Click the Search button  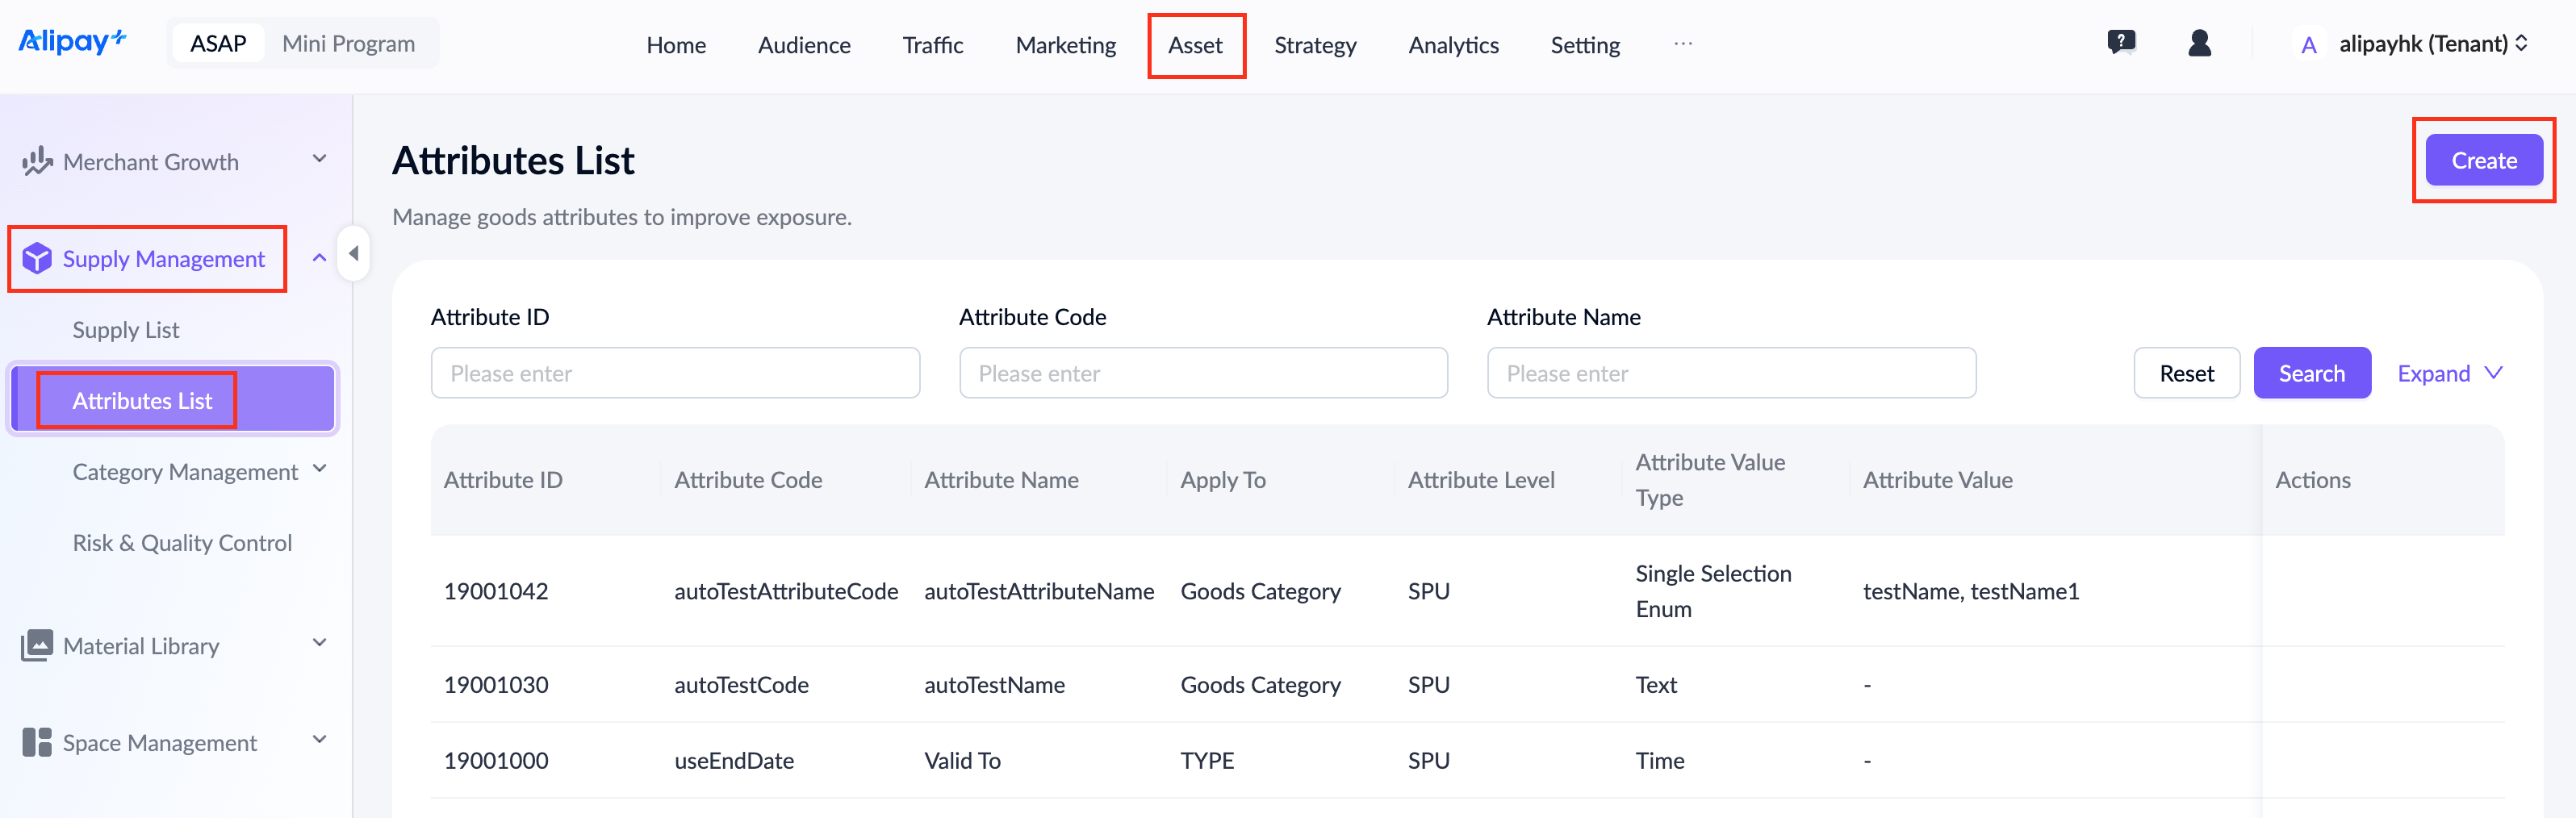click(x=2311, y=373)
